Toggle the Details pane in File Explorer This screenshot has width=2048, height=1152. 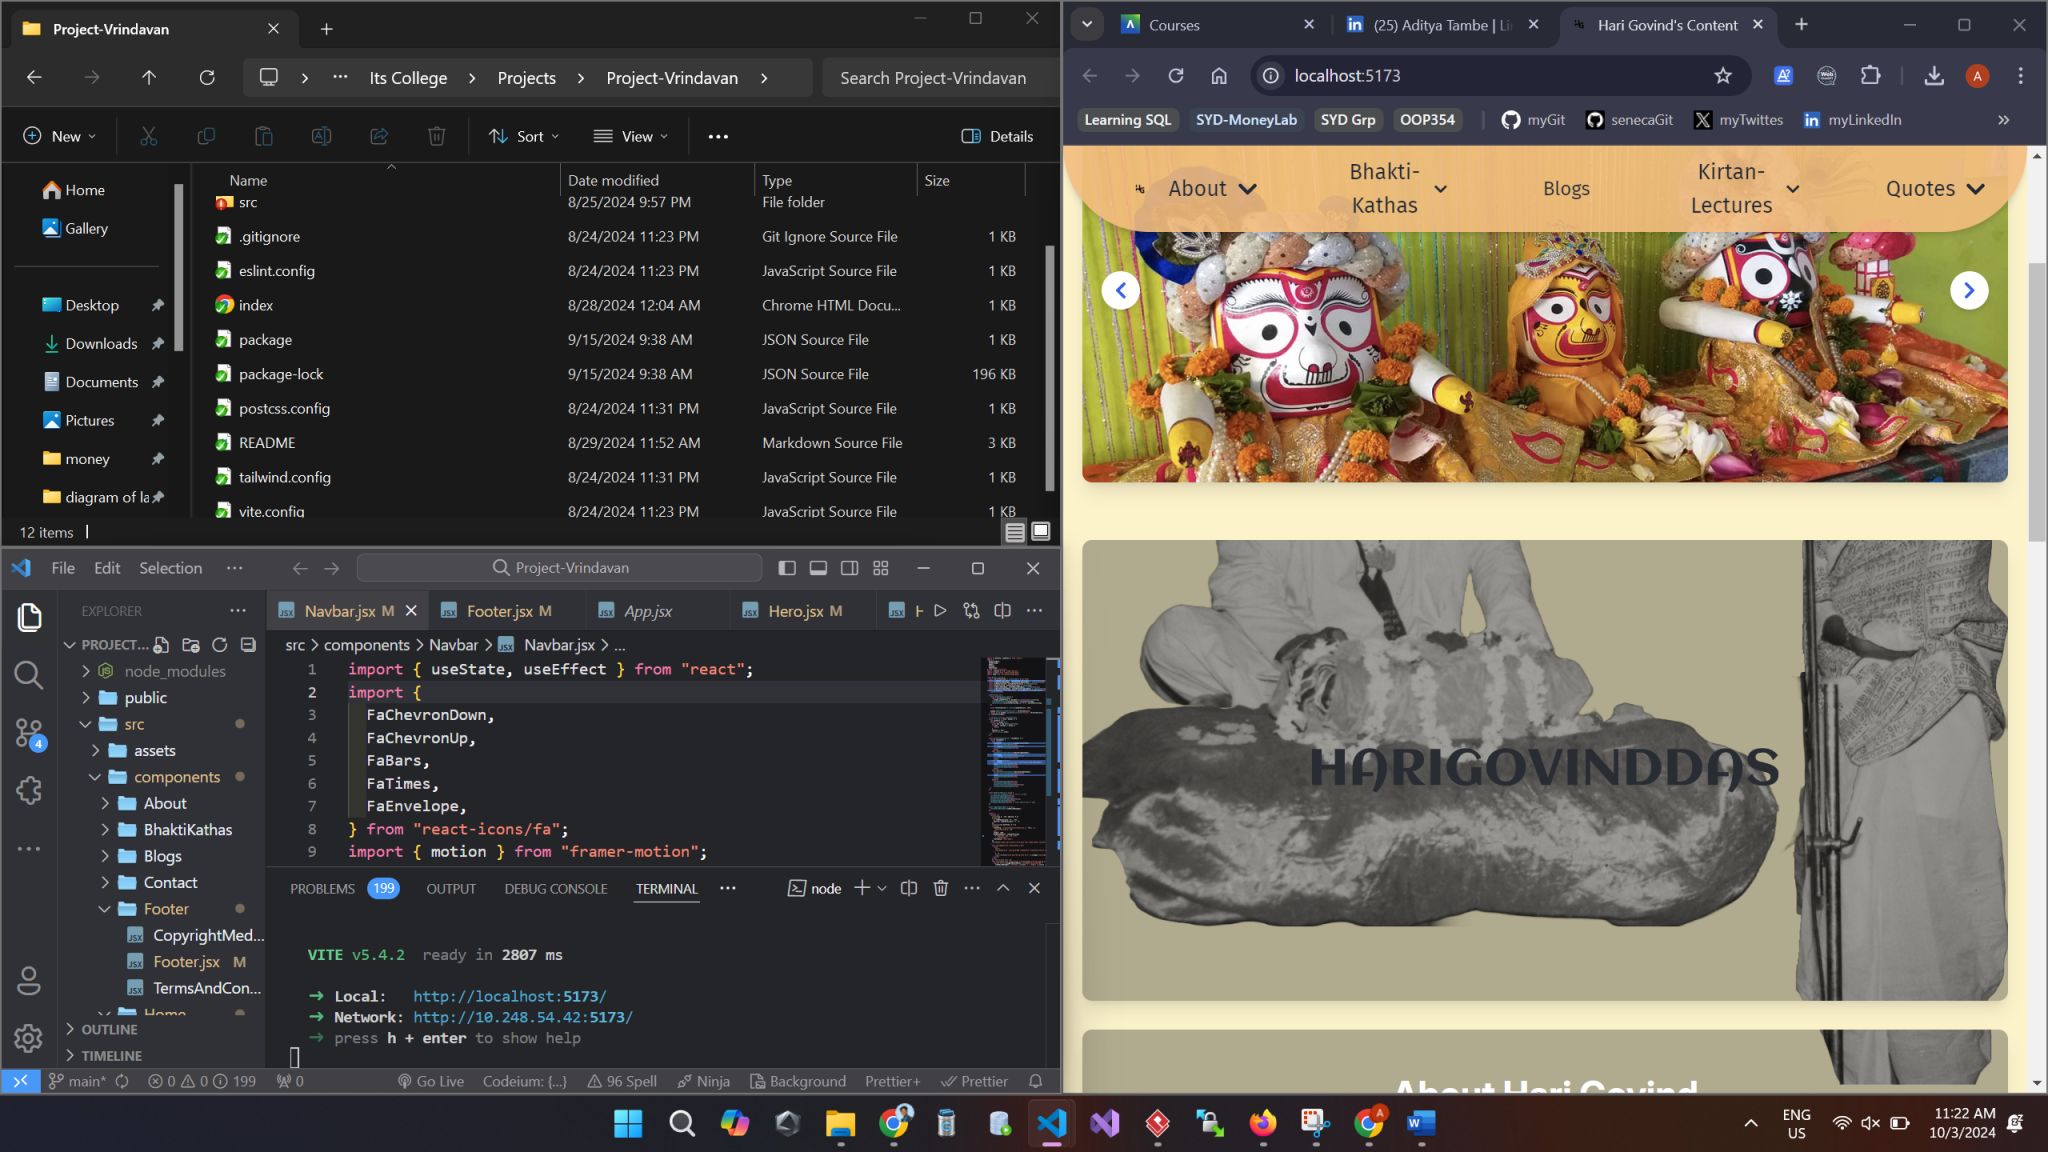[997, 136]
